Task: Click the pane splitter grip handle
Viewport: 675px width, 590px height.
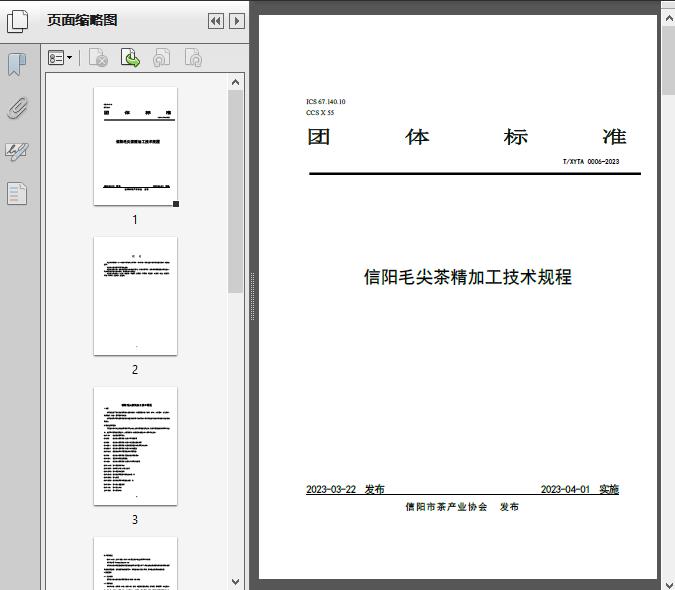Action: (x=253, y=296)
